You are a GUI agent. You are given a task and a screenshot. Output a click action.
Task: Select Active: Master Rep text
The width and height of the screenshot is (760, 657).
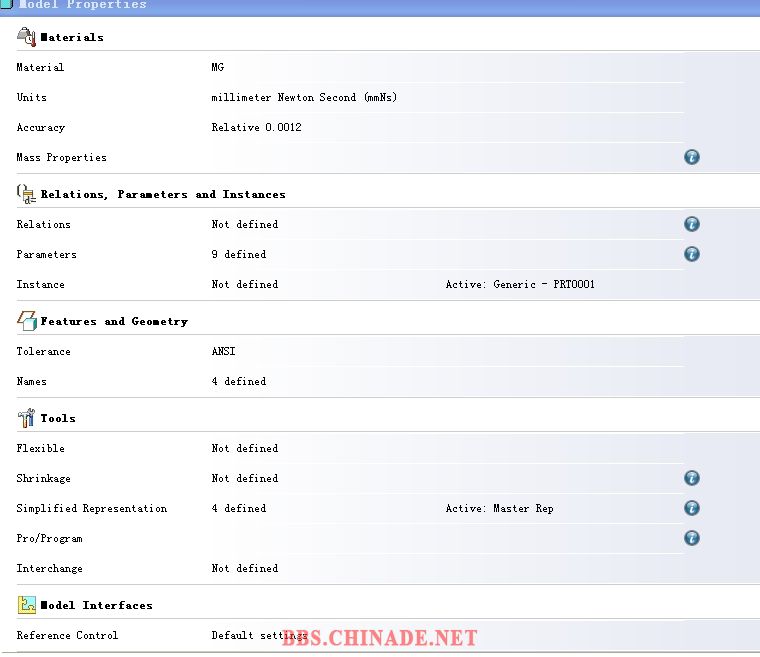pos(500,509)
